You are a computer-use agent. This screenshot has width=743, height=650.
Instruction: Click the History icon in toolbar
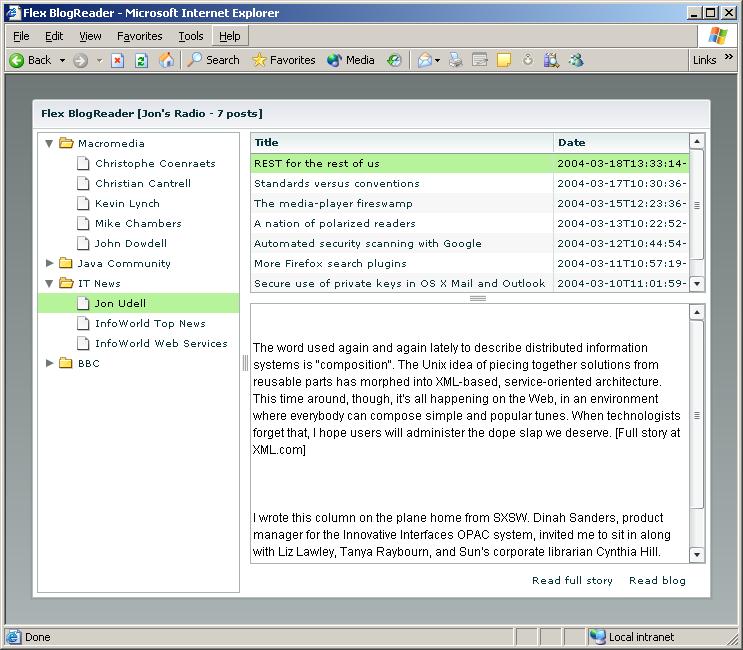click(x=394, y=60)
